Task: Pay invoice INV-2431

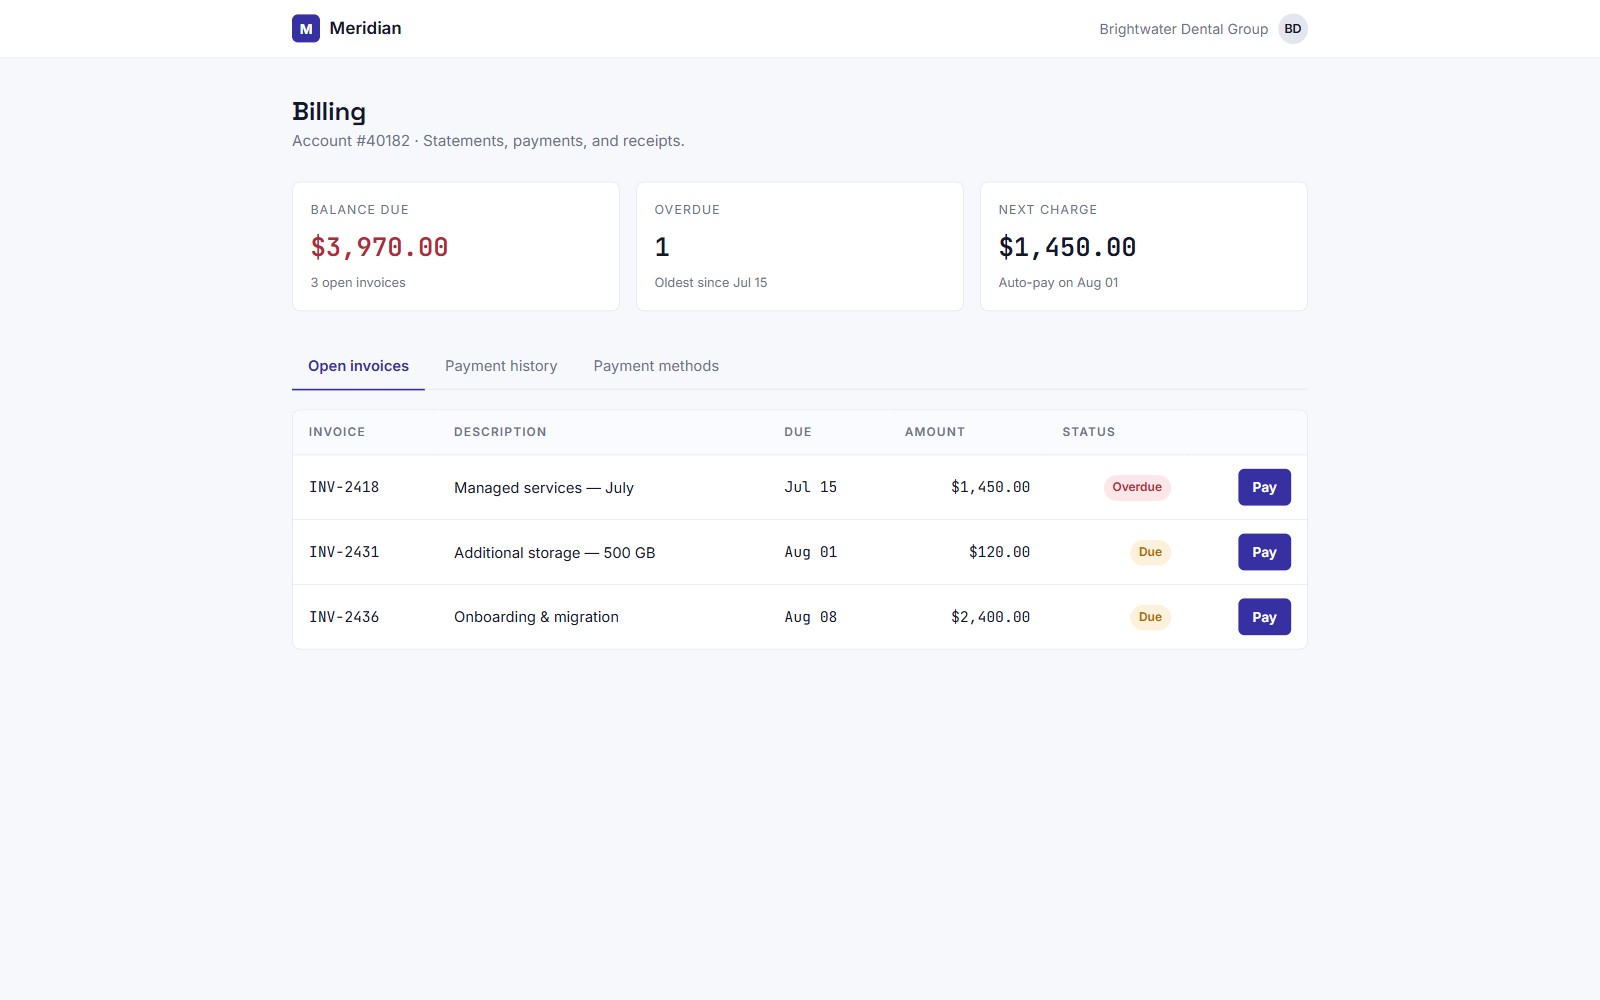Action: [1264, 552]
